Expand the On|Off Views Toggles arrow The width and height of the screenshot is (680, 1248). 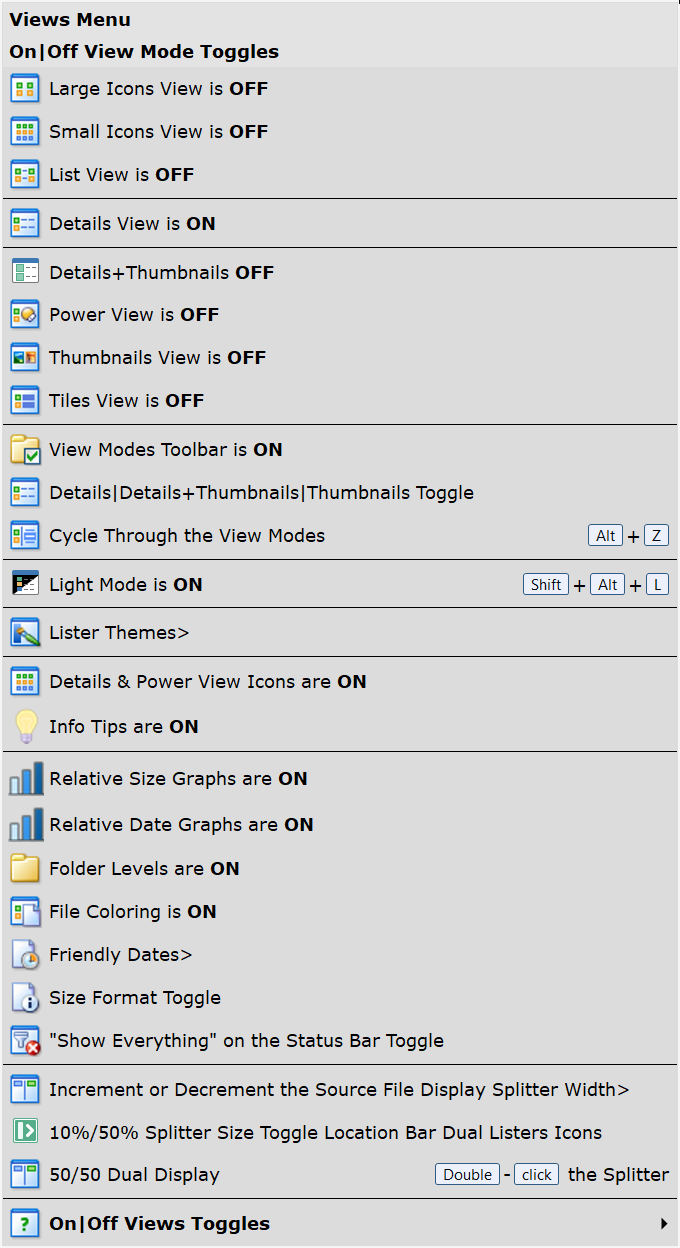point(664,1223)
